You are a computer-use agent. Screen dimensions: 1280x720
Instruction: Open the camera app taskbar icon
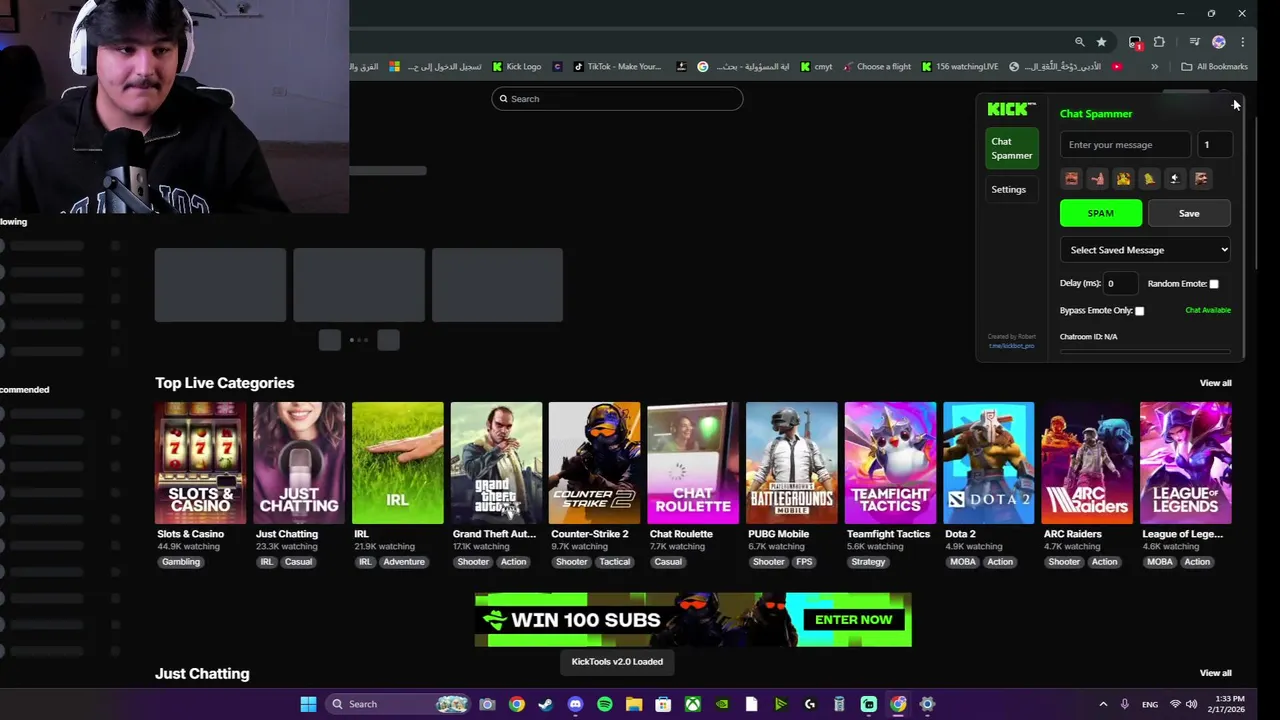[x=487, y=704]
